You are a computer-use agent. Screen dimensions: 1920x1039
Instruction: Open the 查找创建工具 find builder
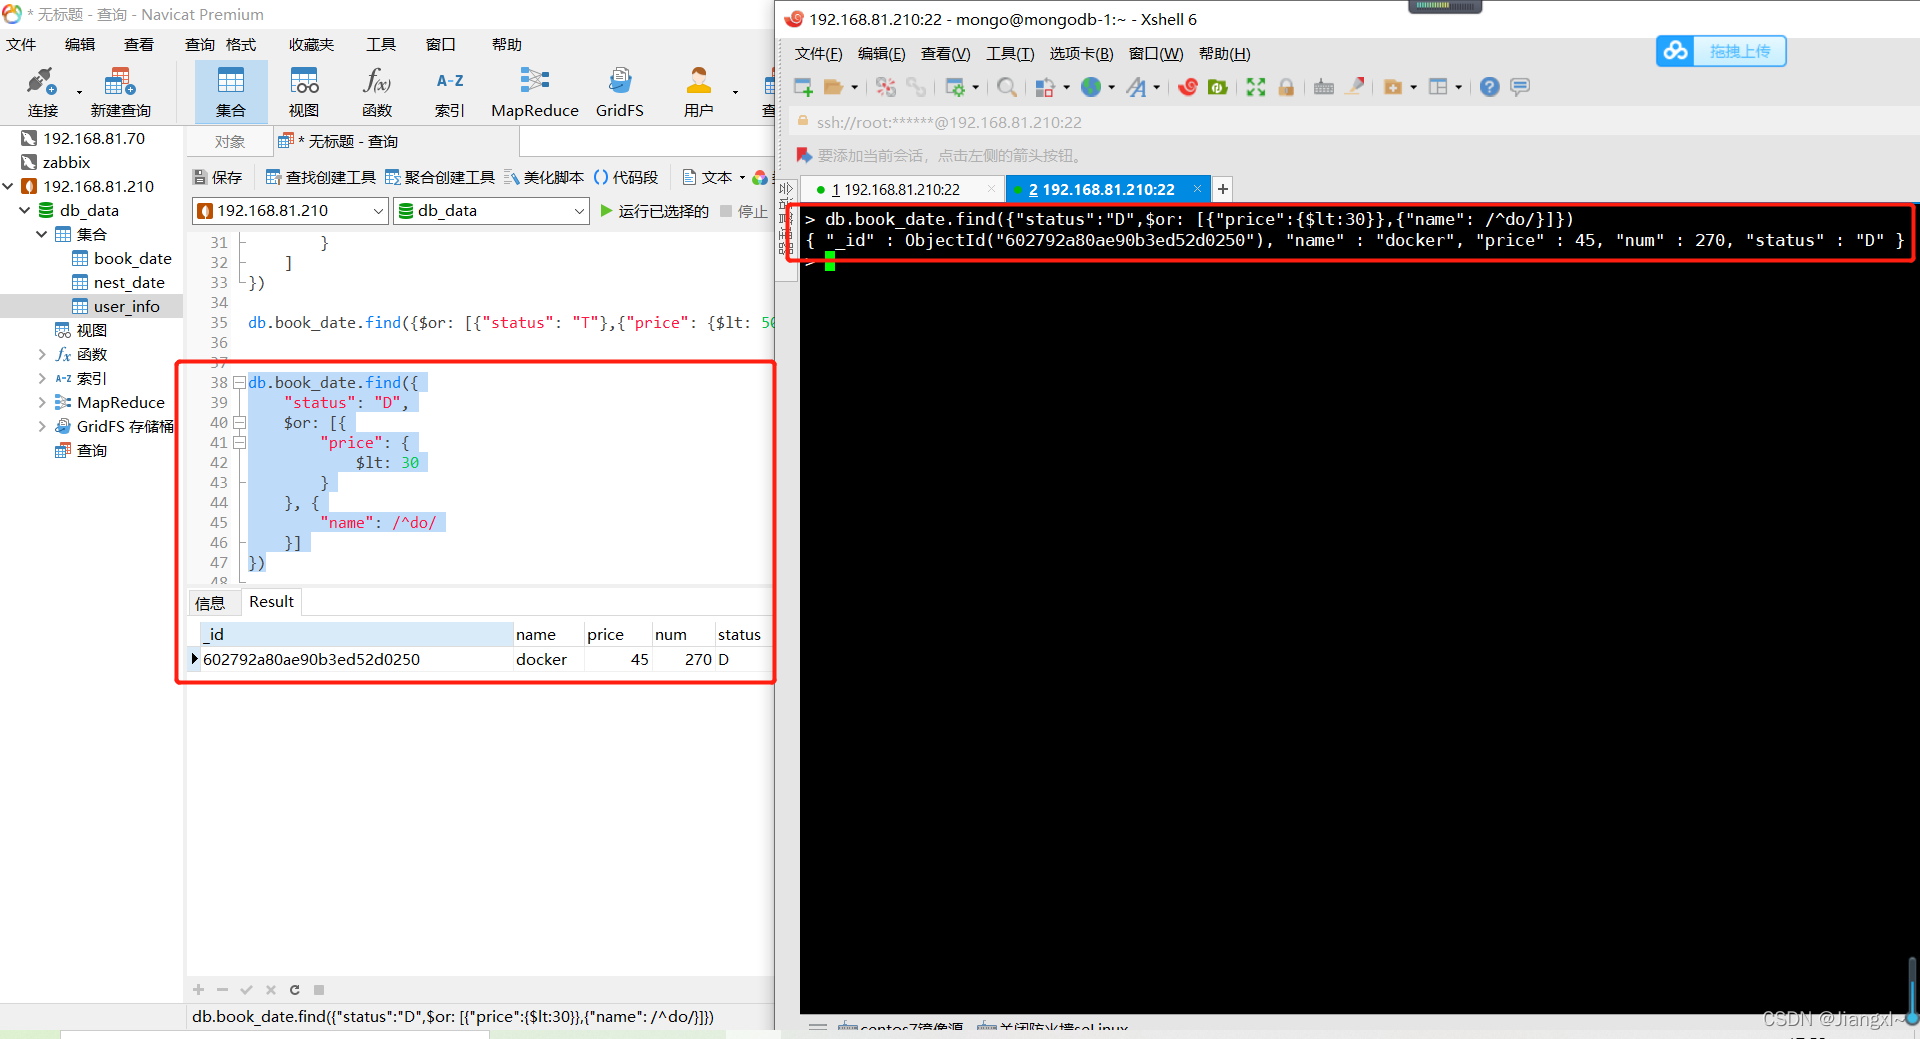click(x=321, y=177)
